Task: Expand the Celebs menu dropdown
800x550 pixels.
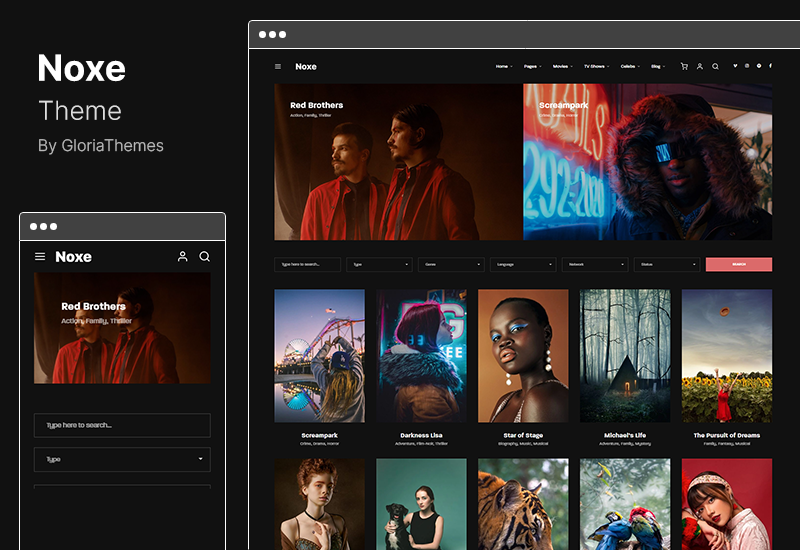Action: click(x=630, y=66)
